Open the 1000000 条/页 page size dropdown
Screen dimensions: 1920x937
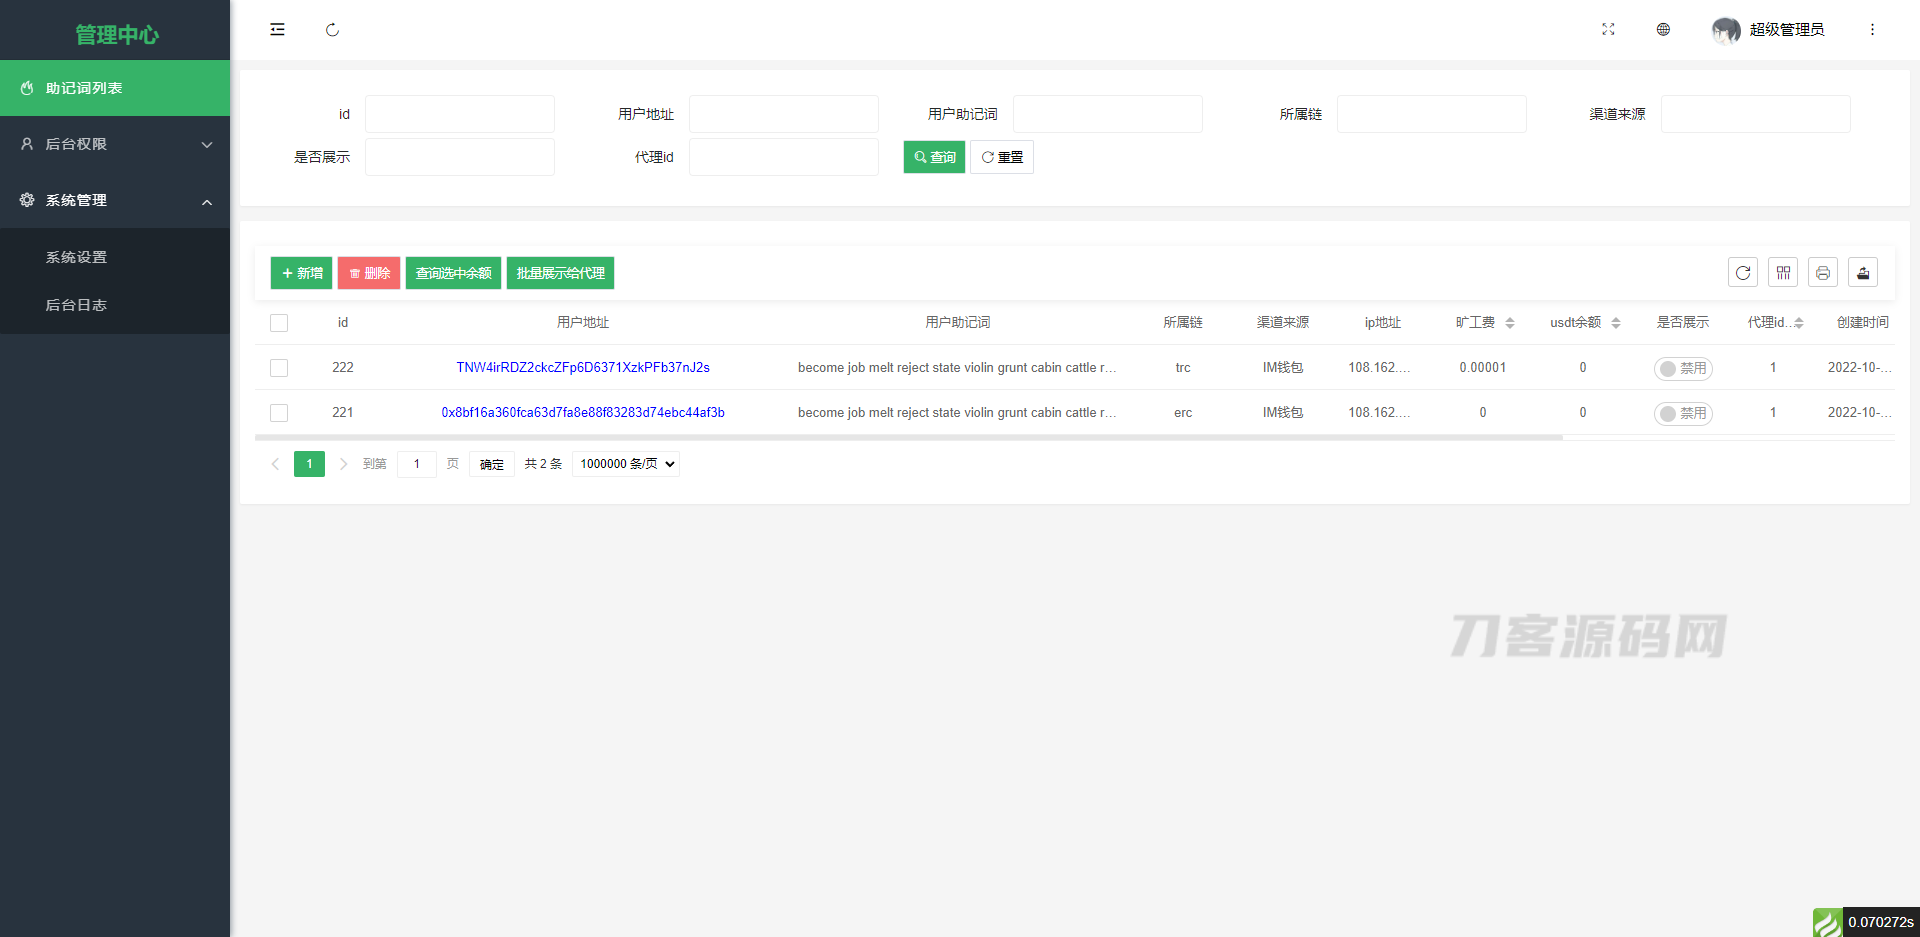(x=625, y=463)
